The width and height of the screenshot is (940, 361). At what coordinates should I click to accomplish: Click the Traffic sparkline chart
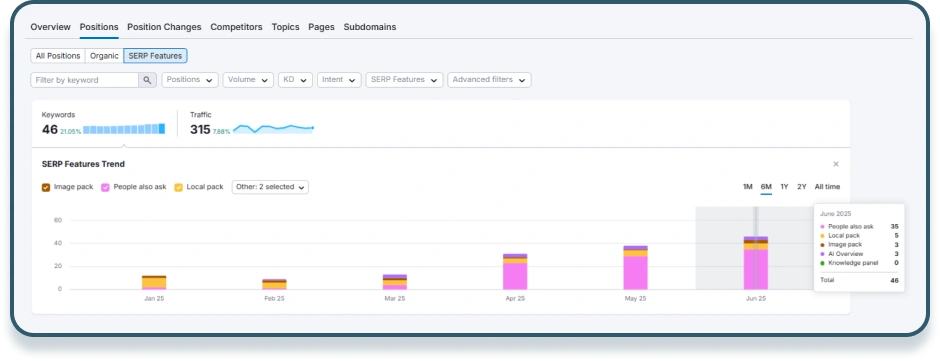[x=273, y=128]
